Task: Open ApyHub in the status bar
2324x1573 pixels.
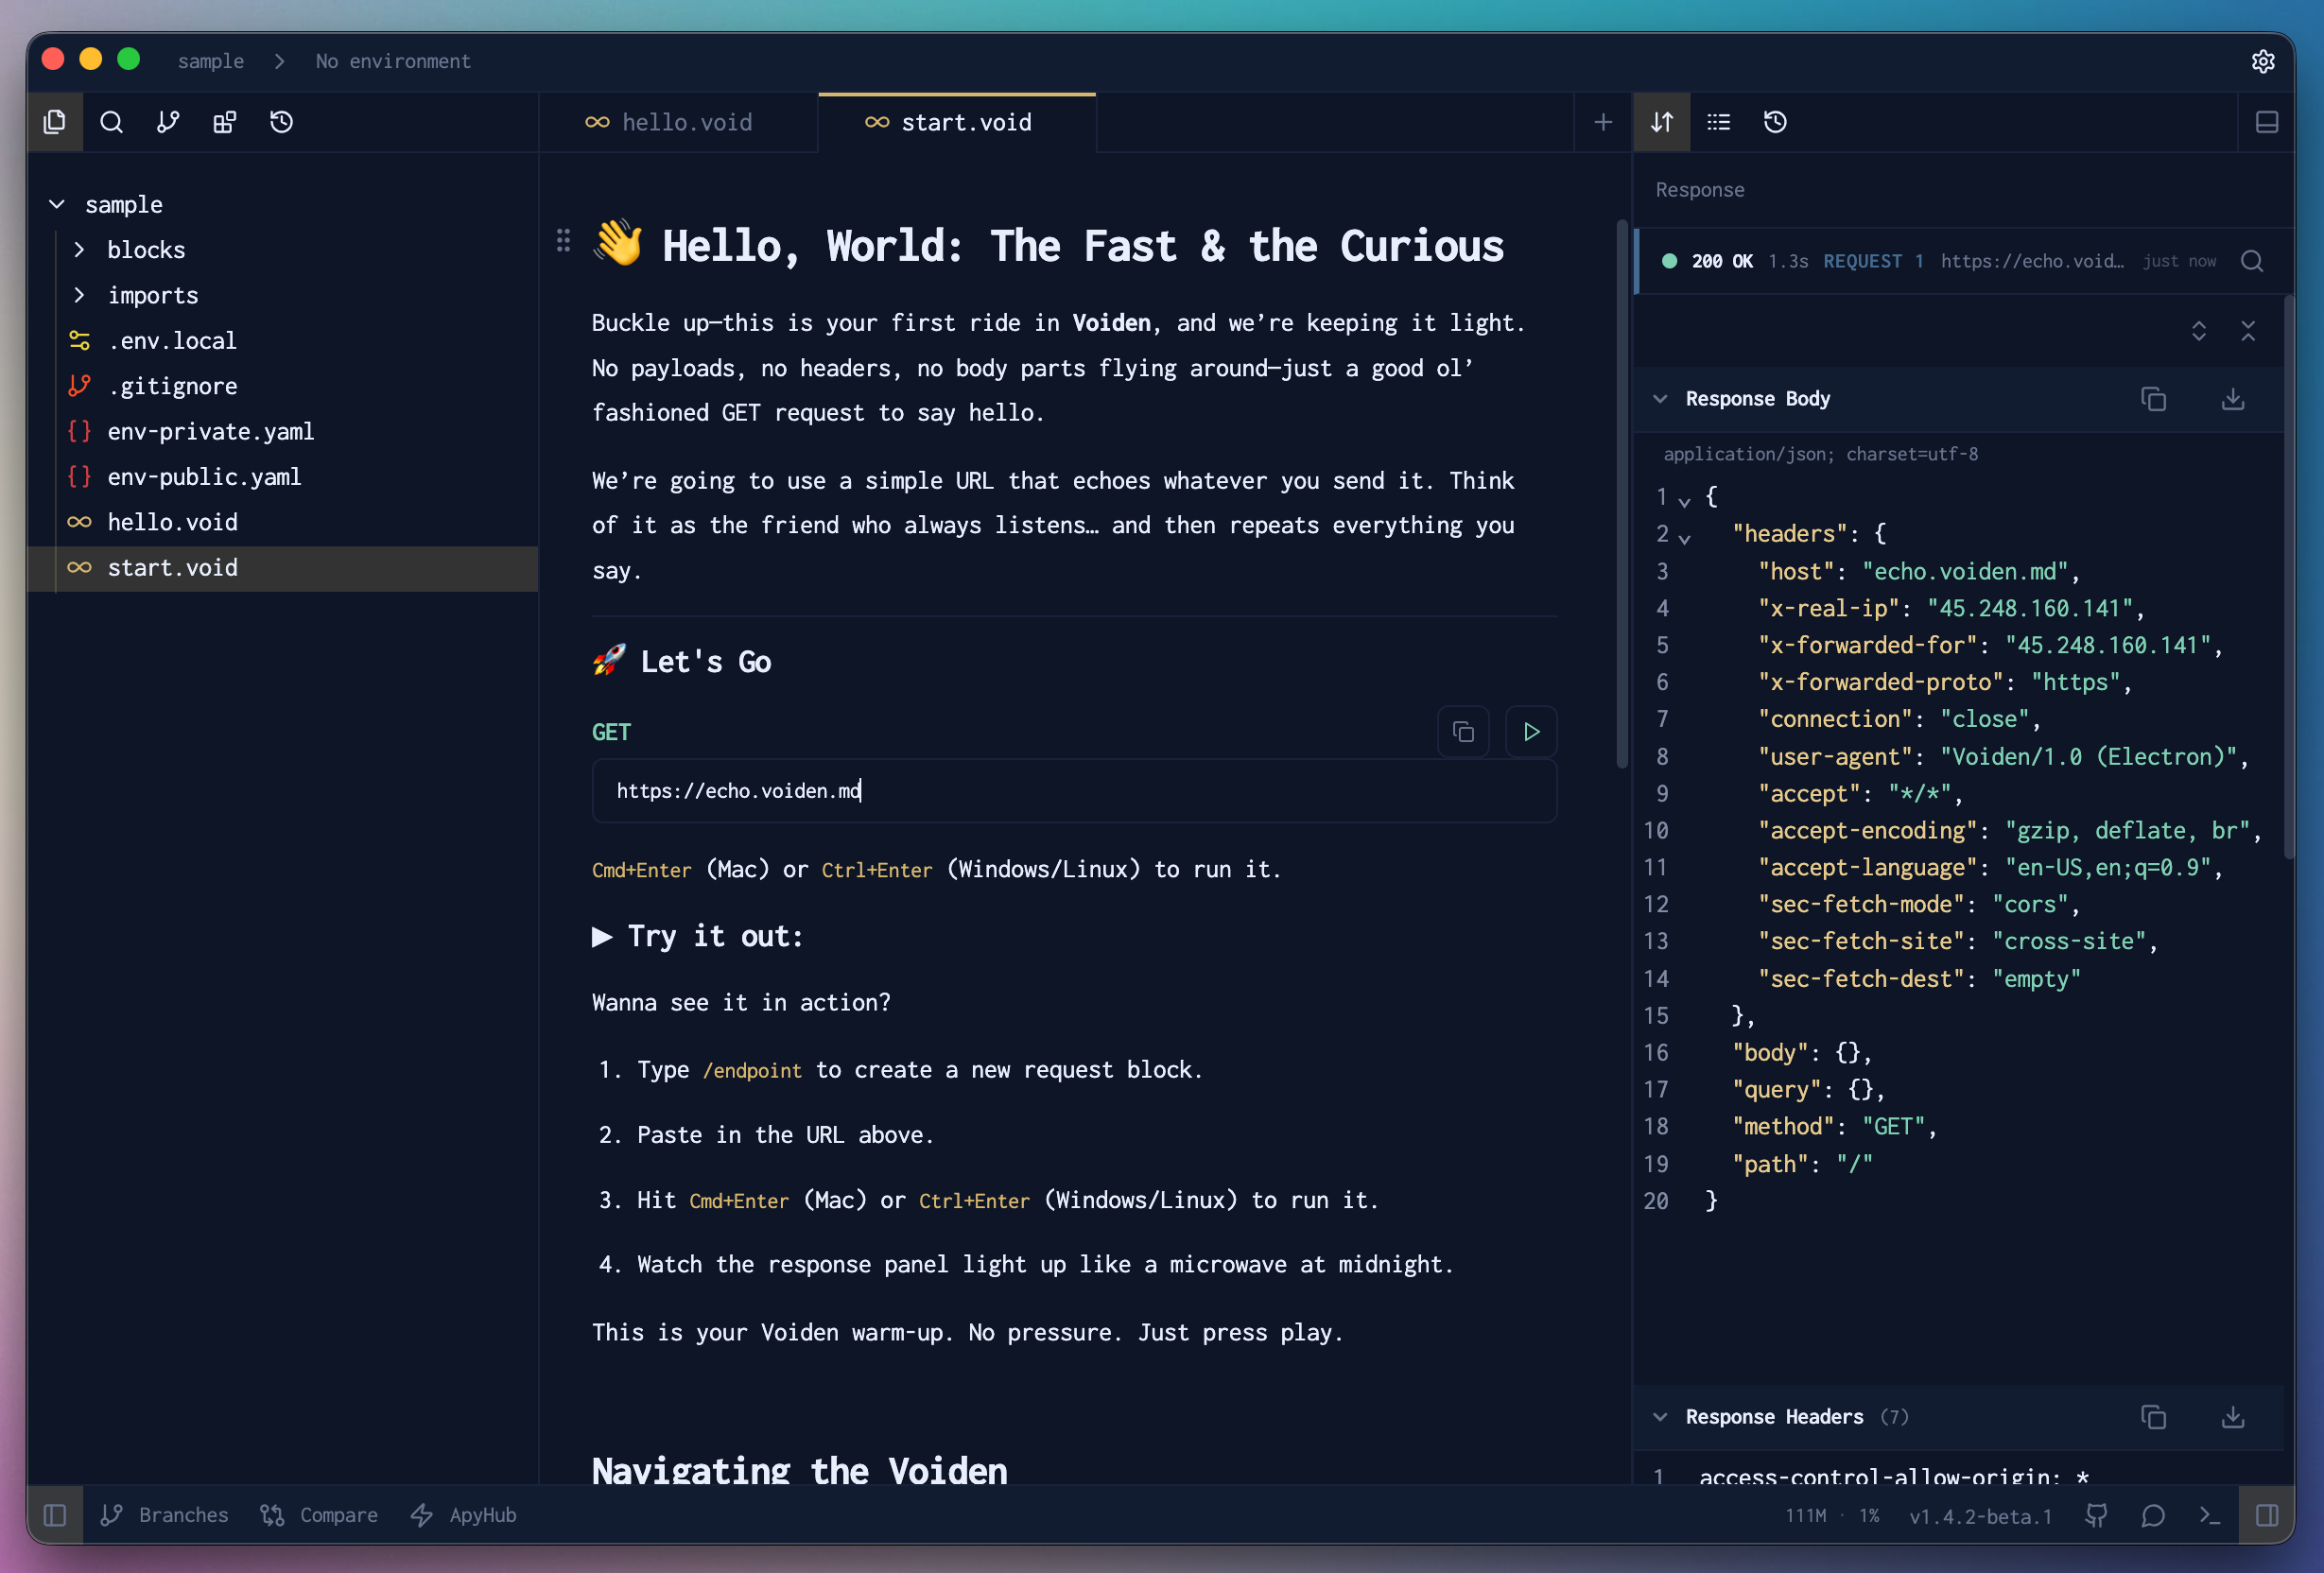Action: tap(463, 1515)
